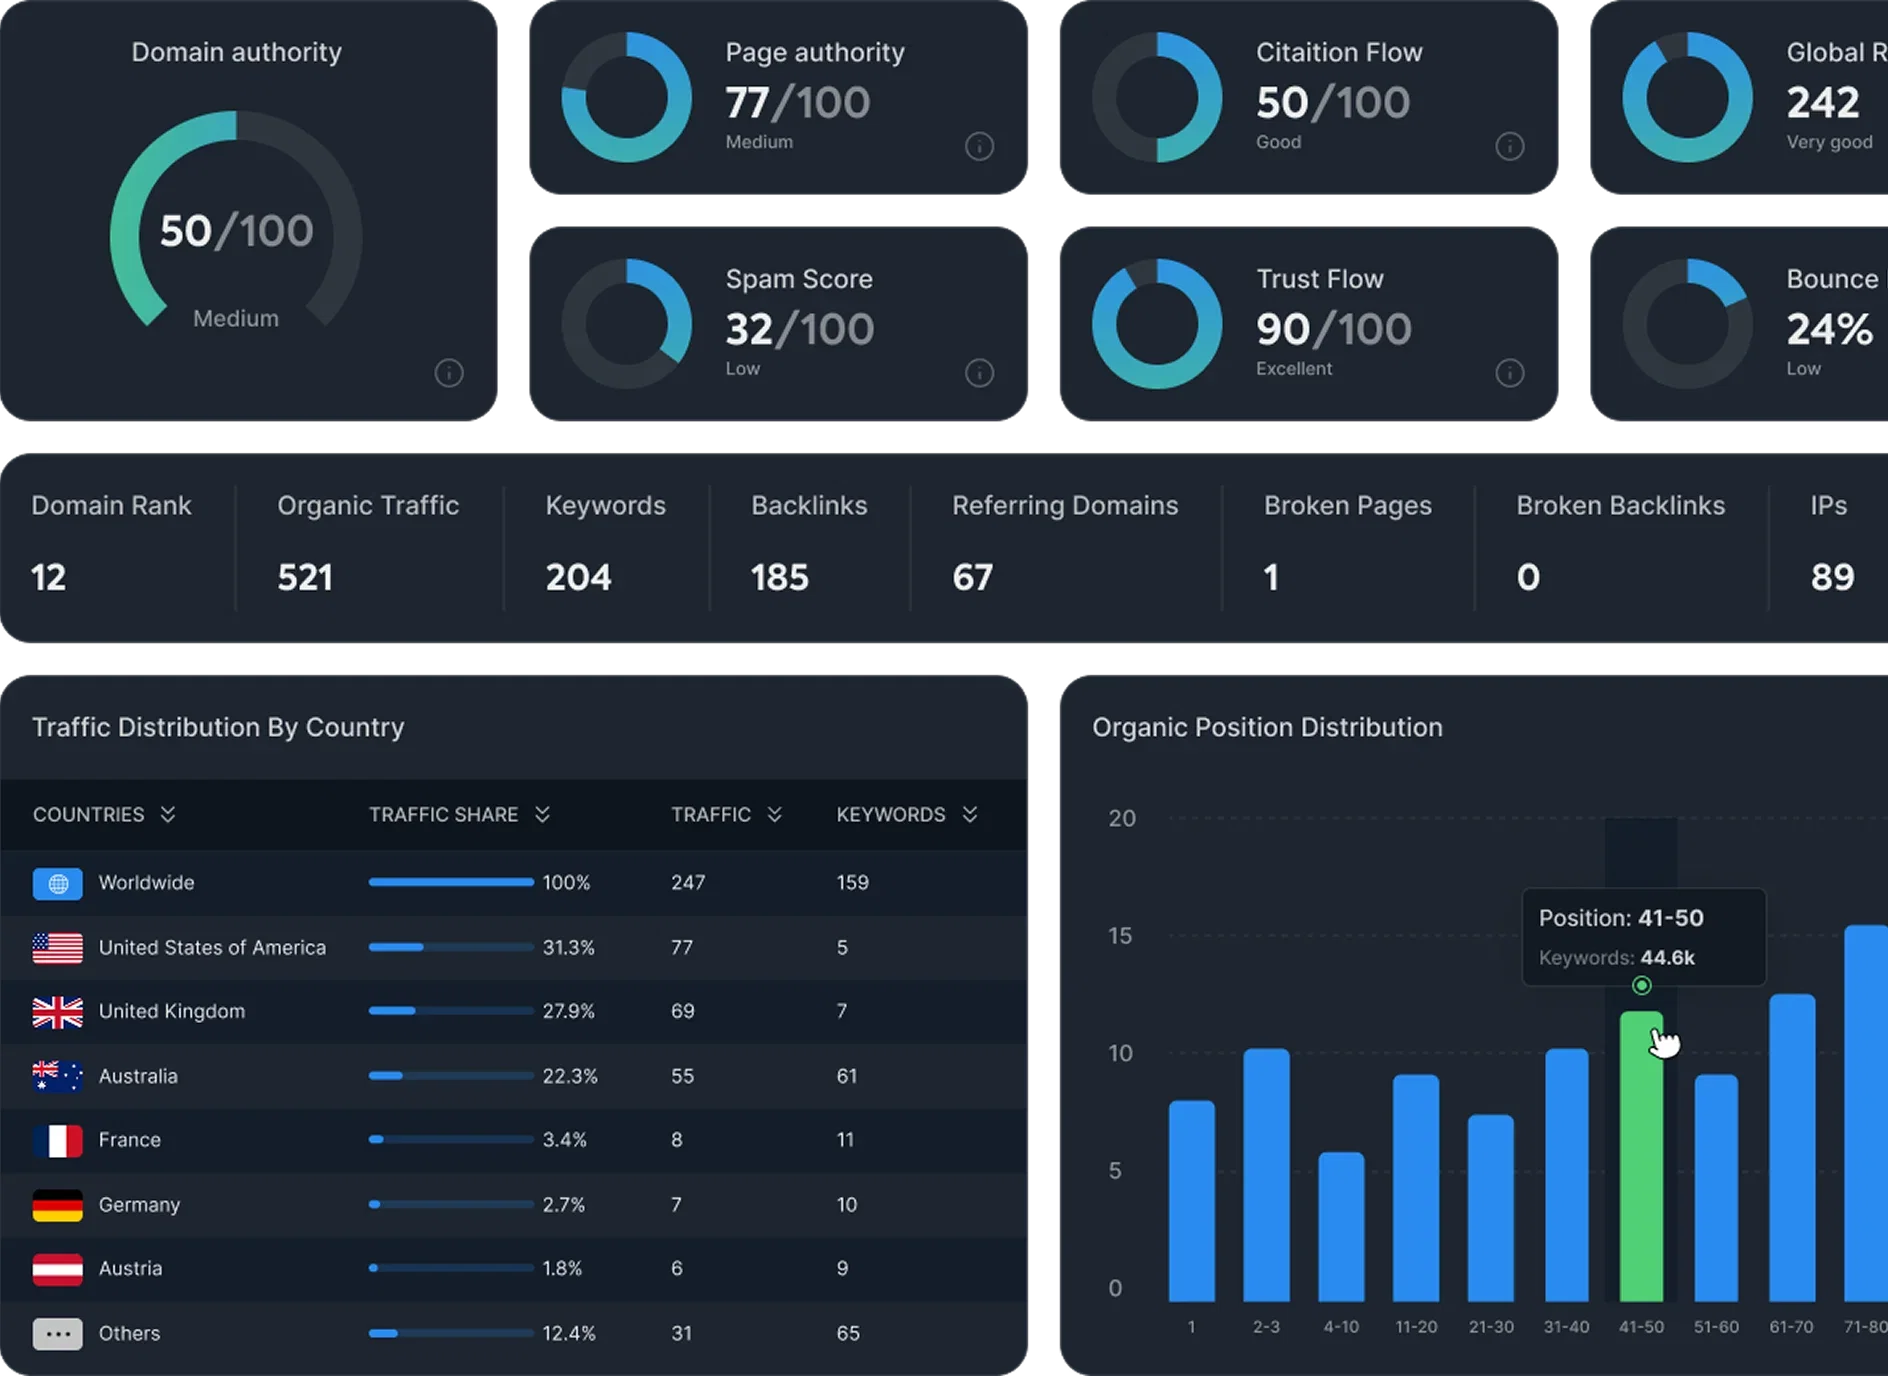Click the Domain Rank value 12
Viewport: 1888px width, 1376px height.
[48, 577]
